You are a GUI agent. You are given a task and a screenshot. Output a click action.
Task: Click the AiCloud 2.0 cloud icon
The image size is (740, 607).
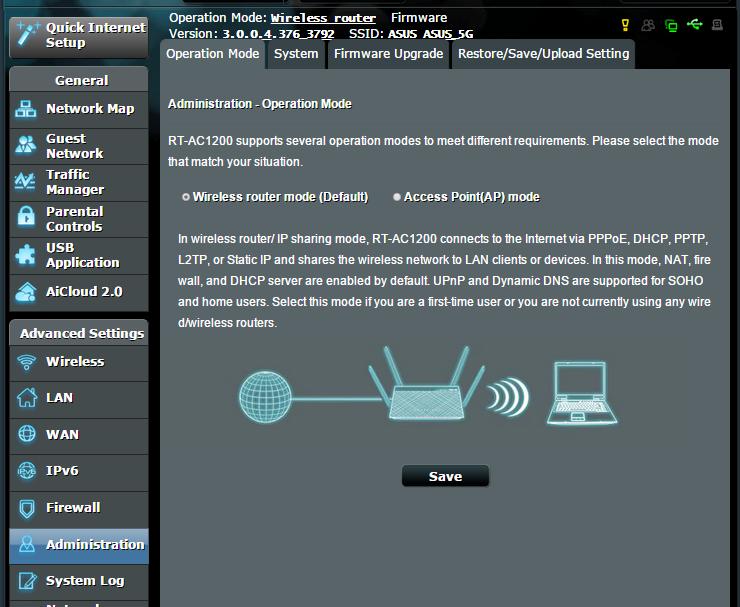(x=25, y=292)
